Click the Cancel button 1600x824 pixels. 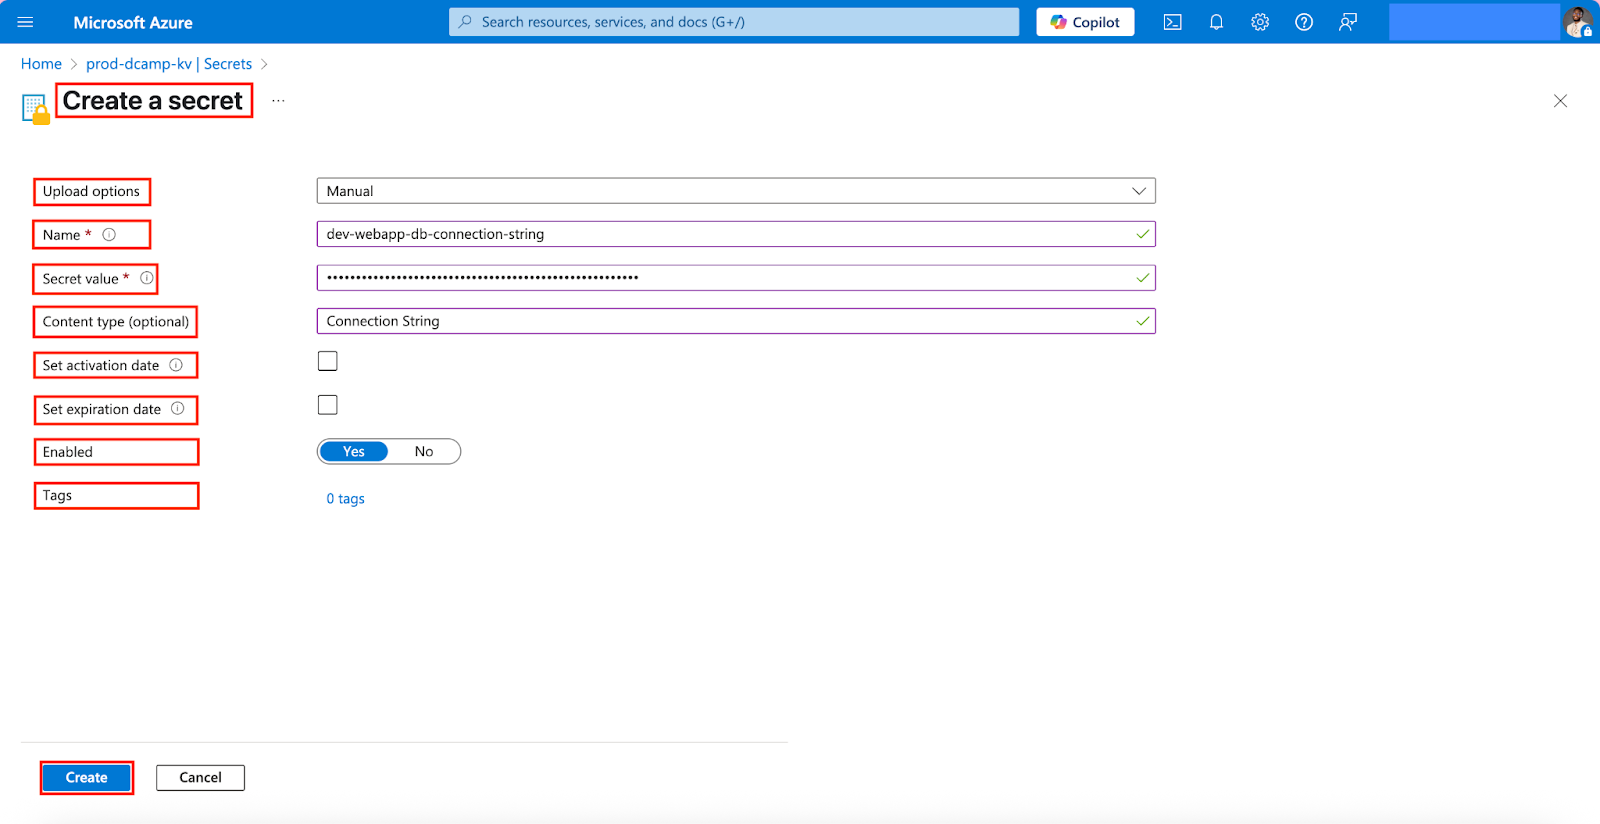[200, 778]
